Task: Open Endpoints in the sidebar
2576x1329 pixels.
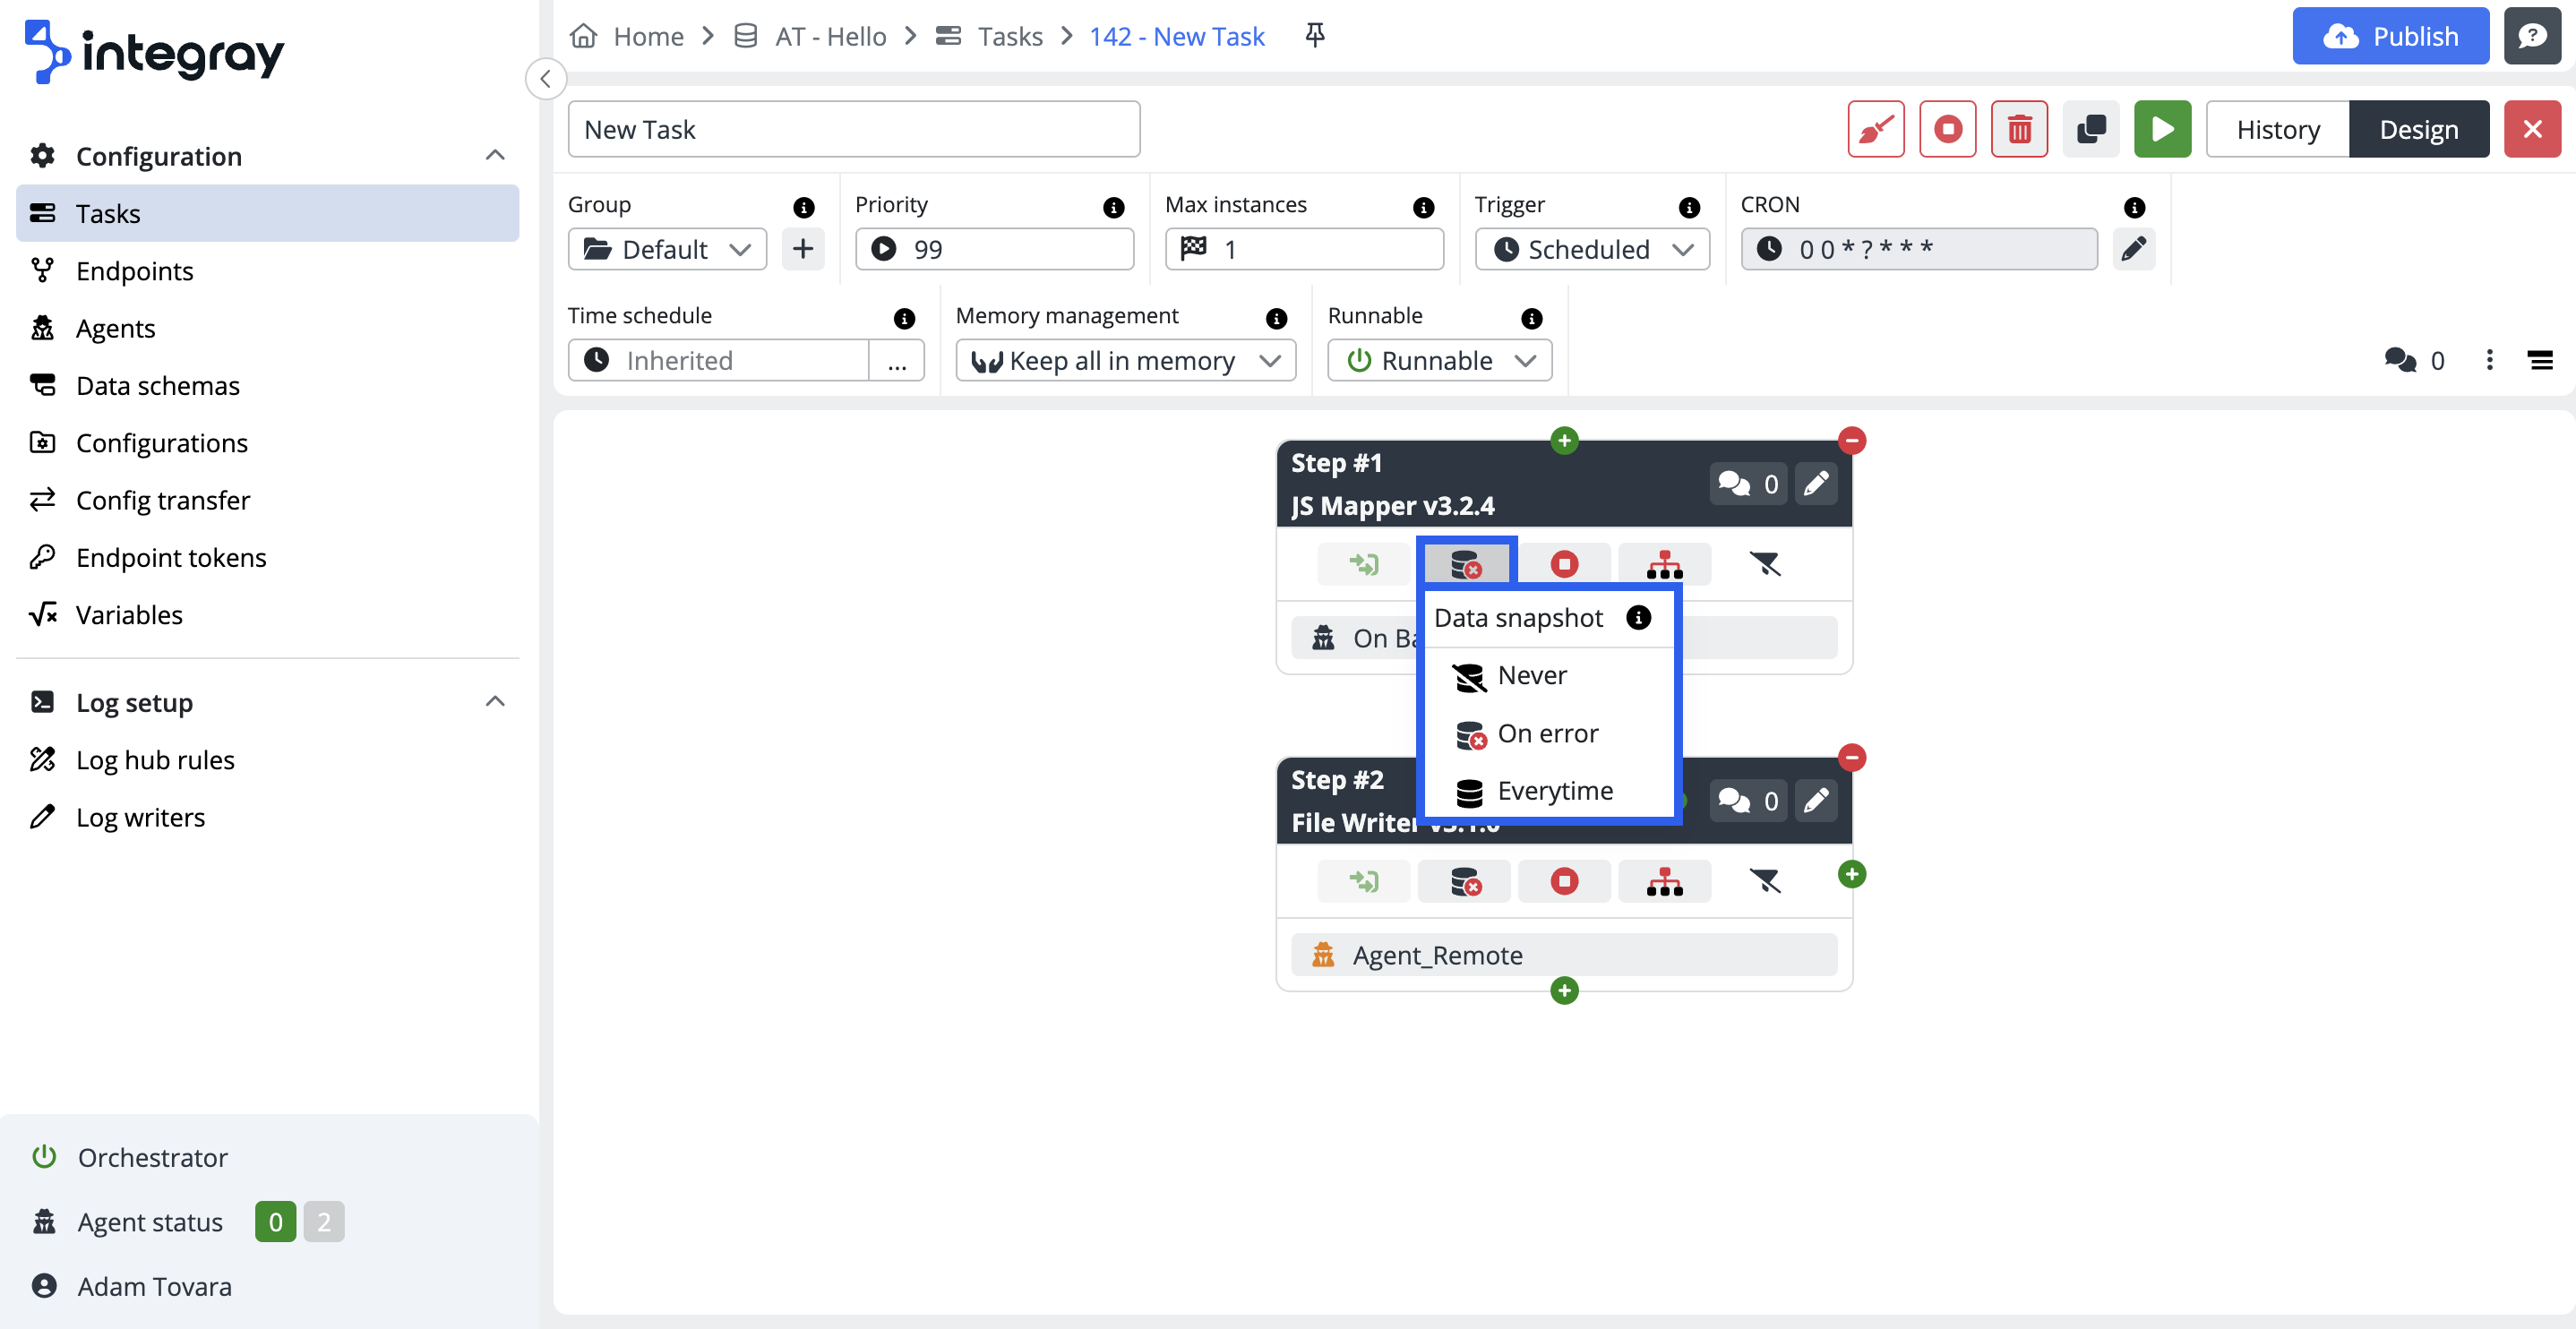Action: click(134, 271)
